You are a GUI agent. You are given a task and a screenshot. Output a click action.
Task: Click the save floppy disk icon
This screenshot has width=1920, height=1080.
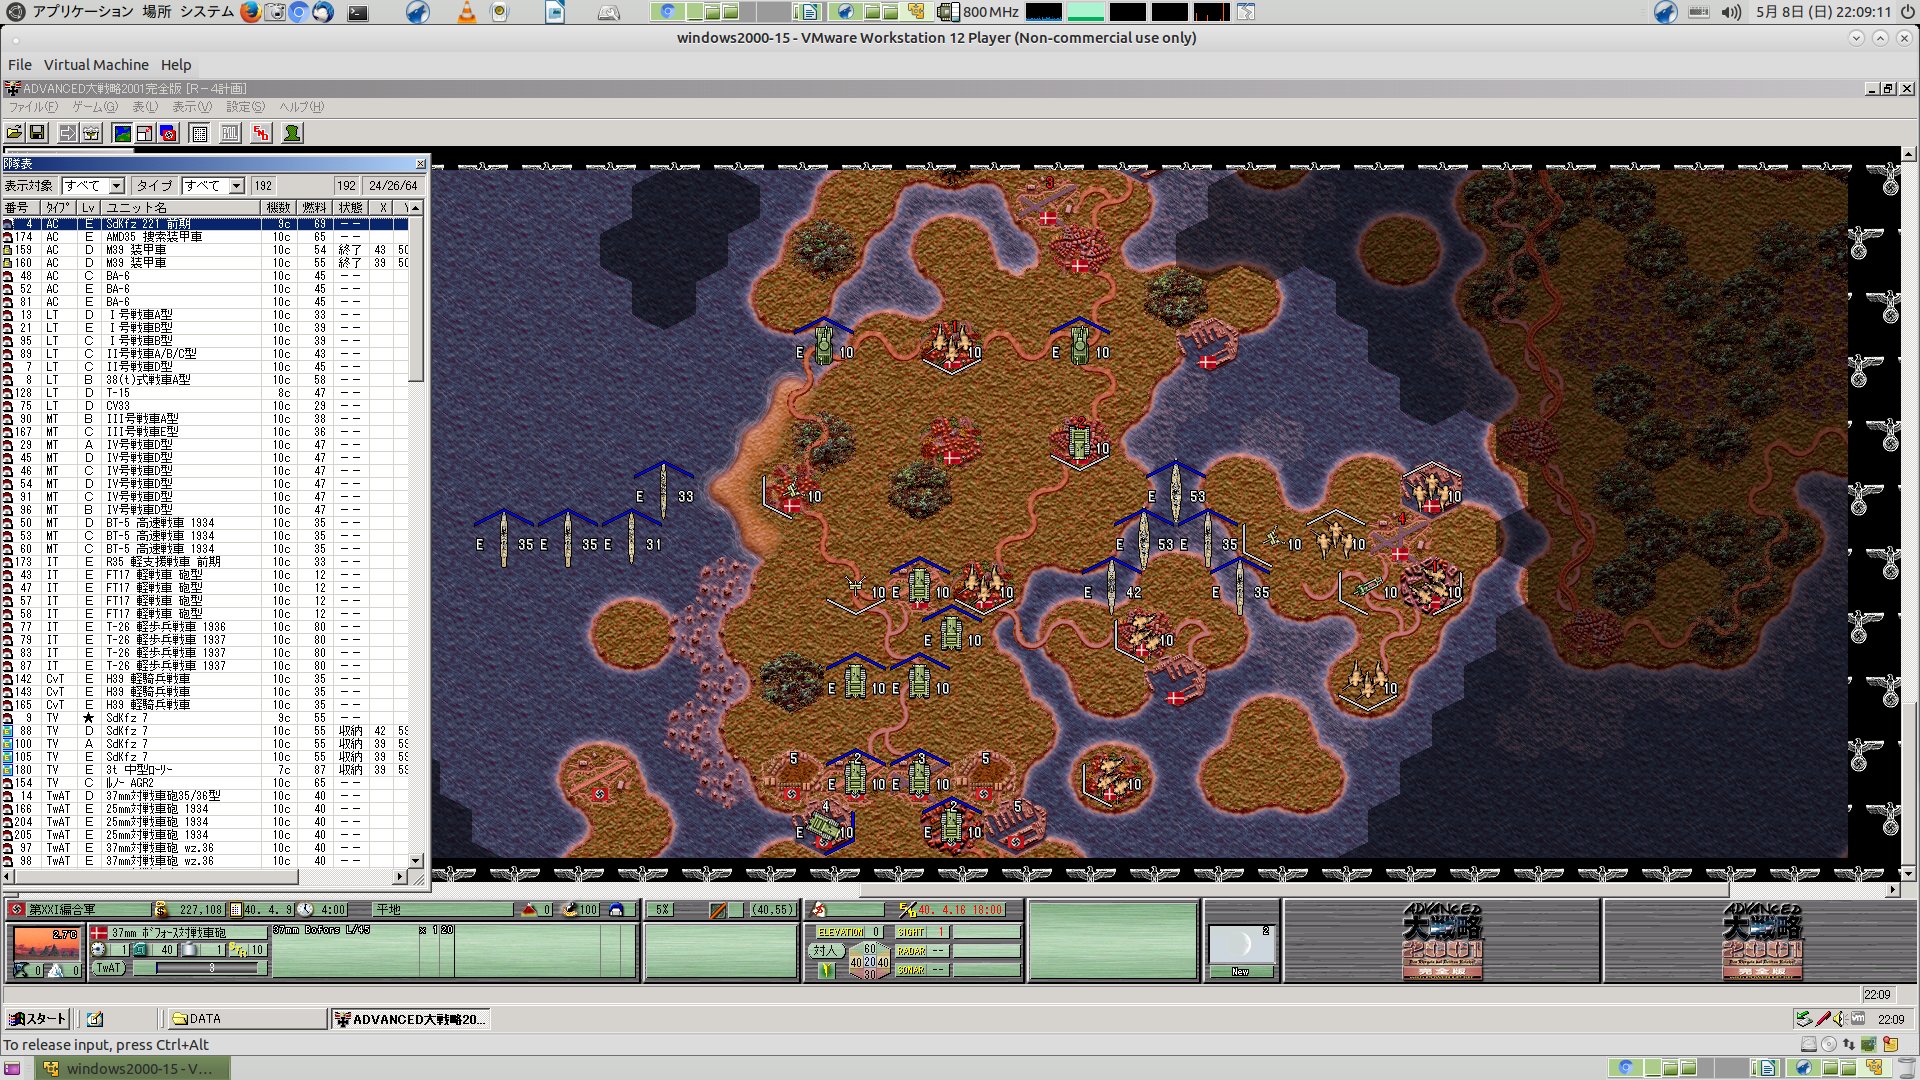(x=37, y=133)
